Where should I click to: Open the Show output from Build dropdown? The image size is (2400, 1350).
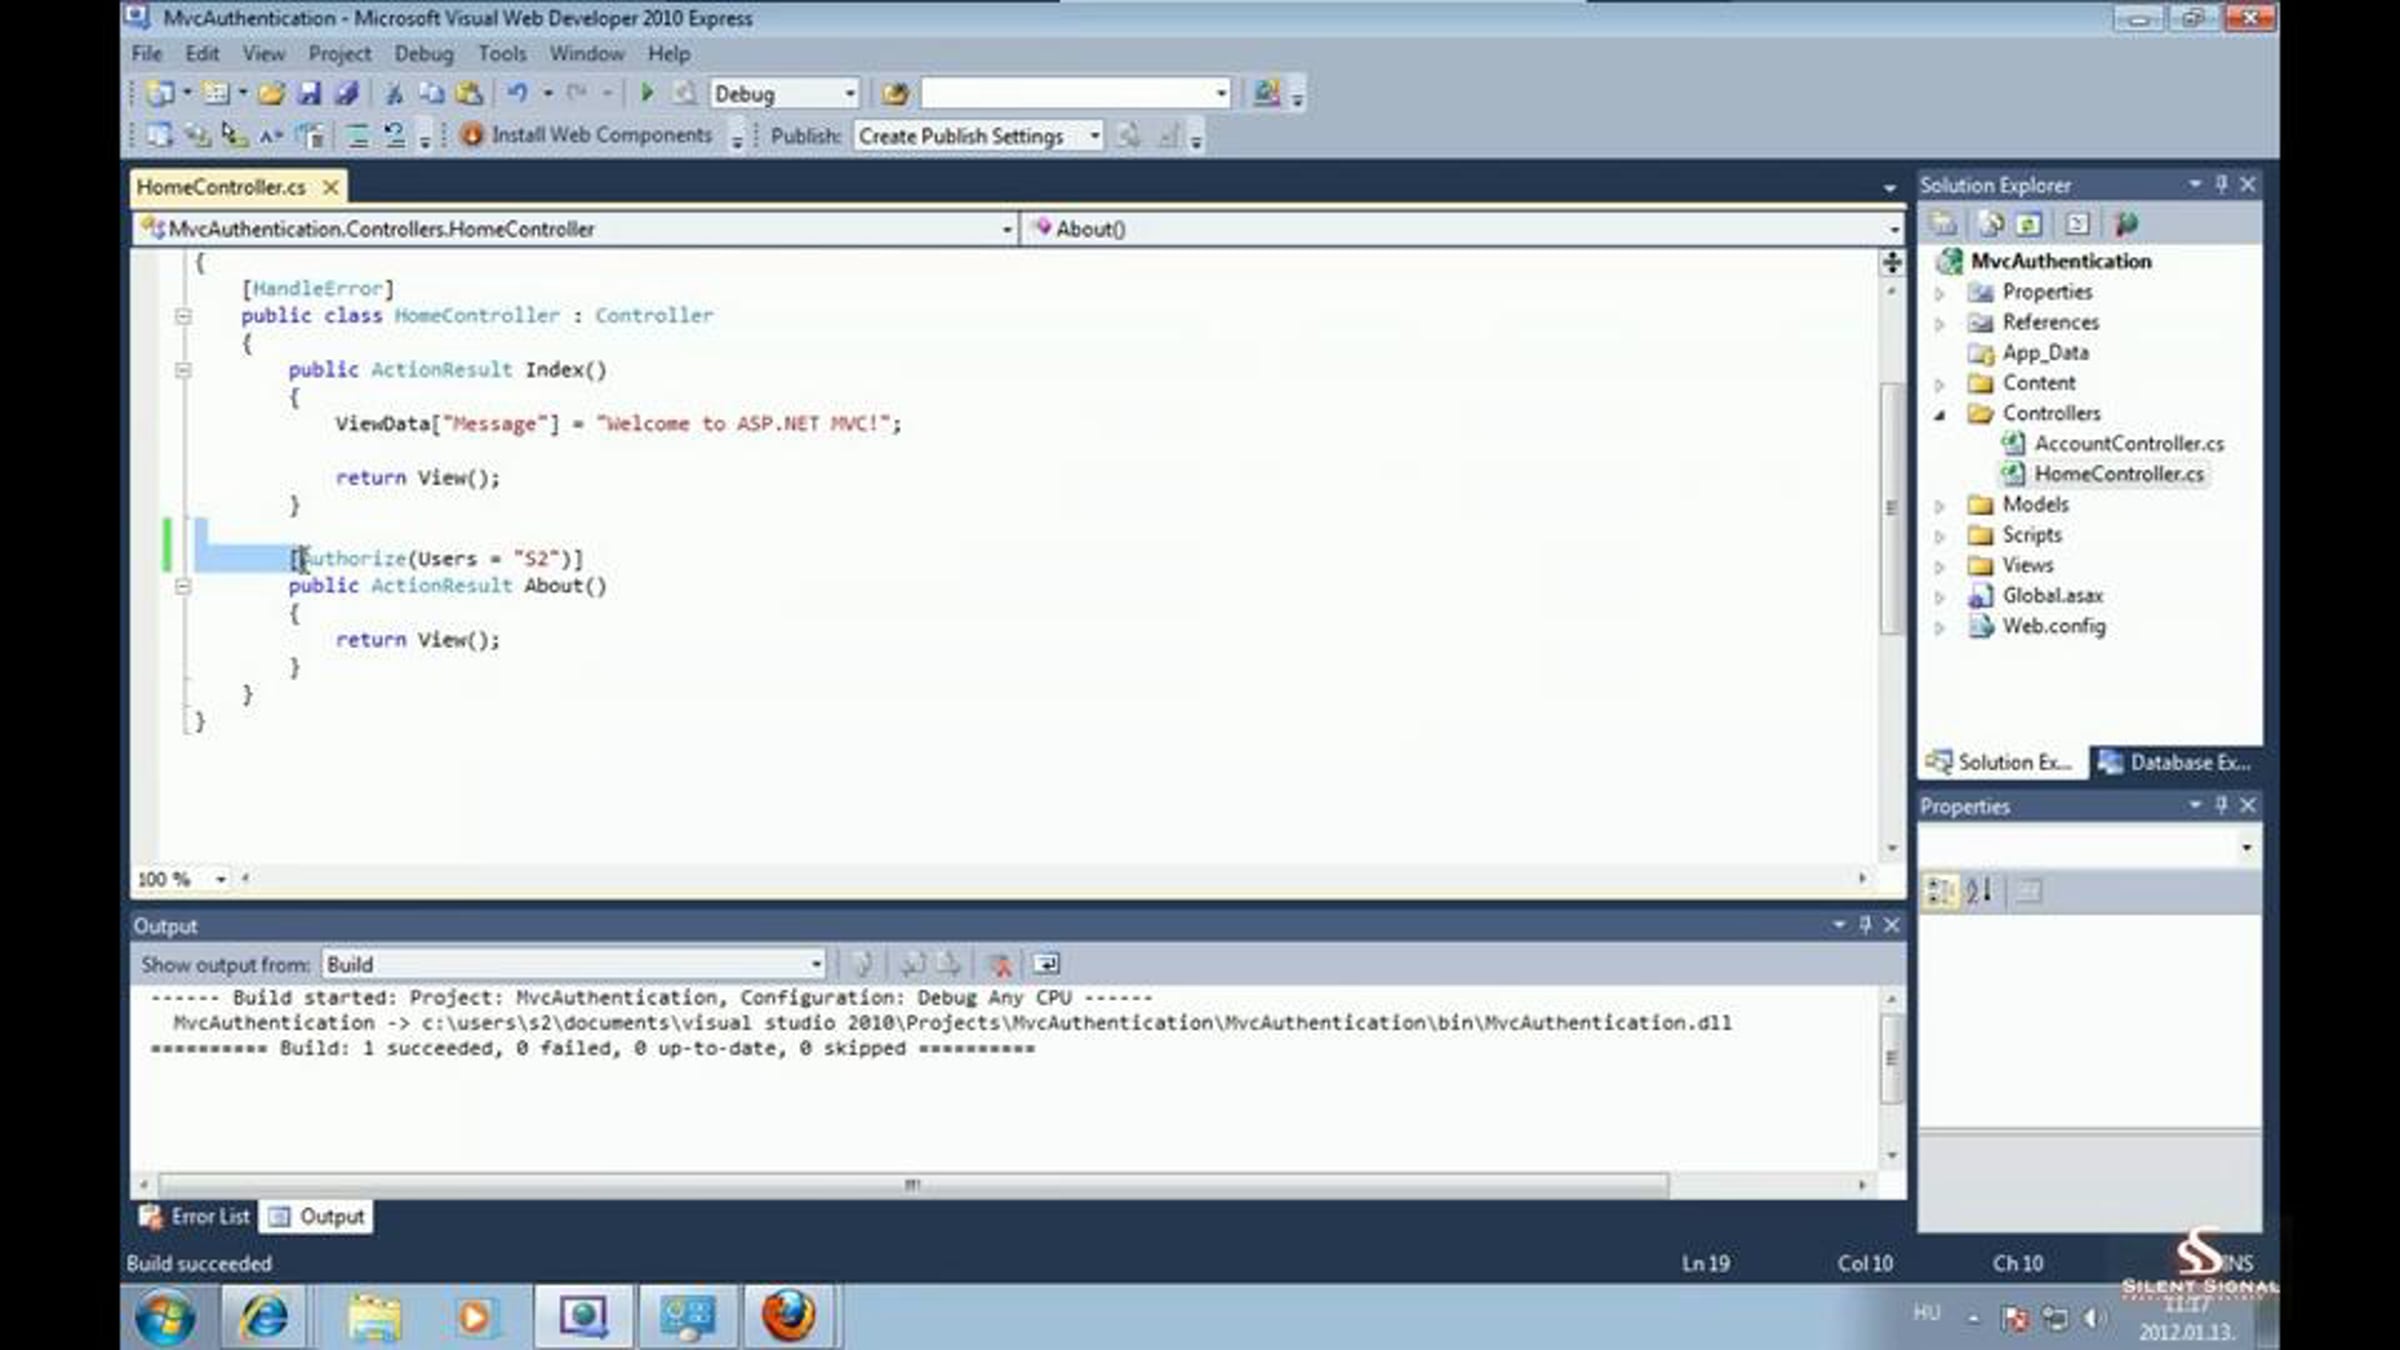tap(816, 964)
